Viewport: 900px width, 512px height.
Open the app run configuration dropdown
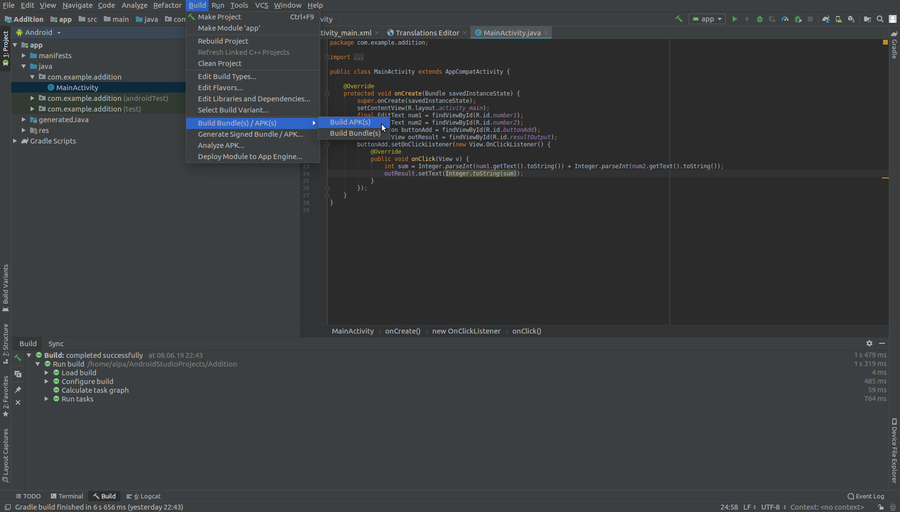tap(707, 19)
